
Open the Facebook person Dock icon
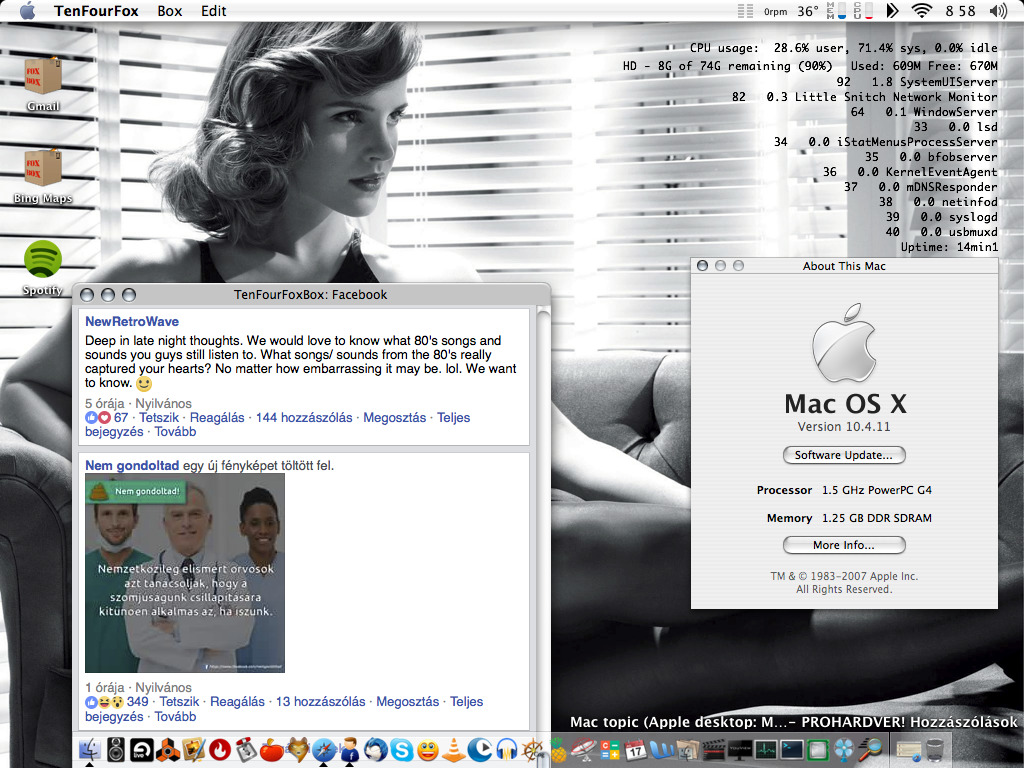[x=350, y=750]
